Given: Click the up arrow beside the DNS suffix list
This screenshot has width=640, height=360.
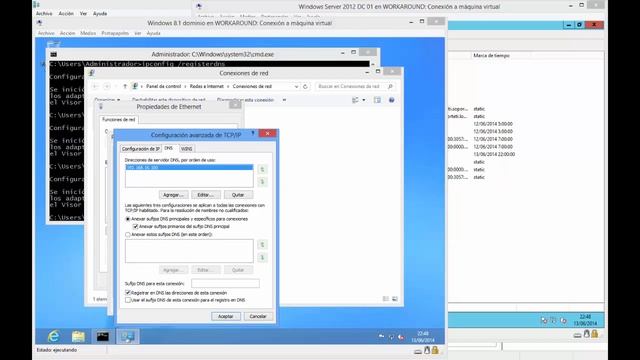Looking at the screenshot, I should [262, 244].
